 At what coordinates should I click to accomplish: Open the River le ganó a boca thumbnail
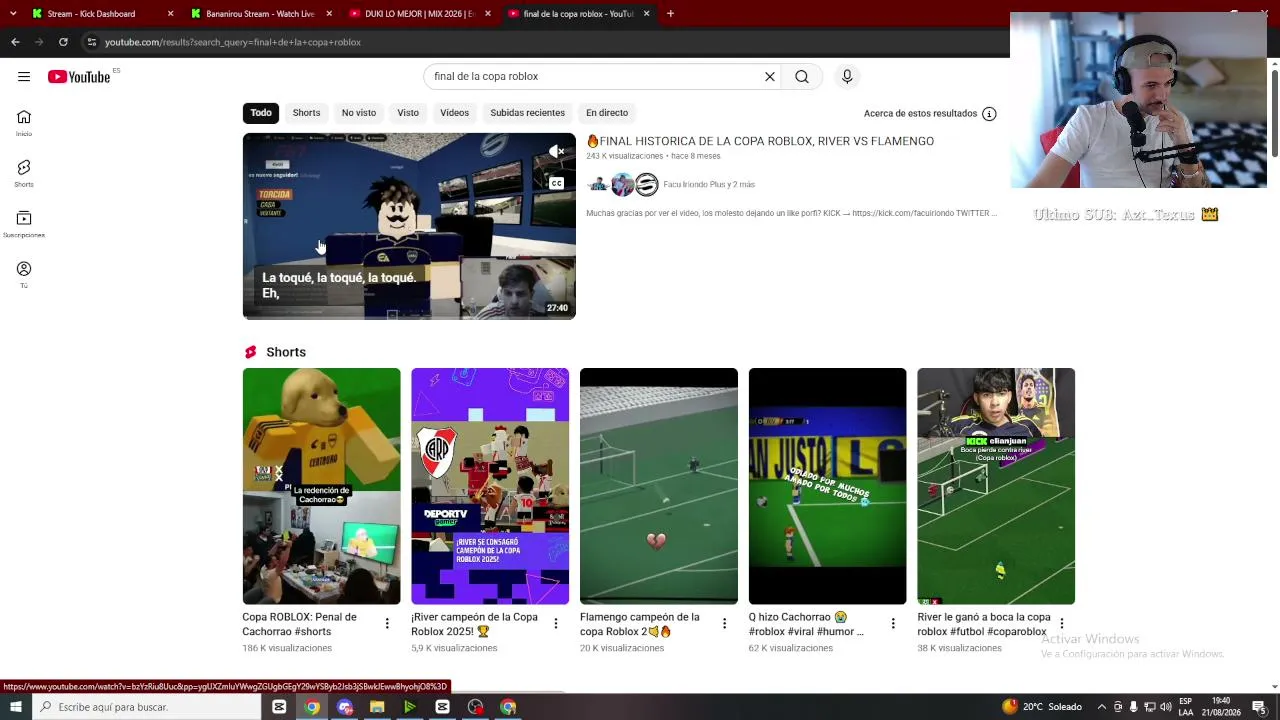[996, 486]
